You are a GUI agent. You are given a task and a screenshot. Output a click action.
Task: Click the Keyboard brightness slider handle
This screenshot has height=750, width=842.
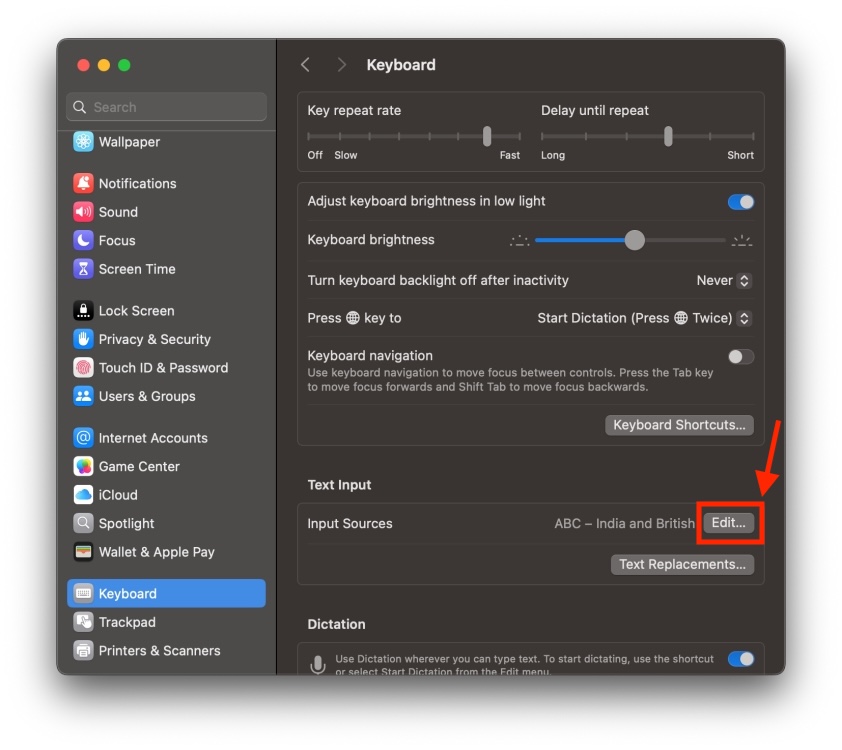coord(633,240)
